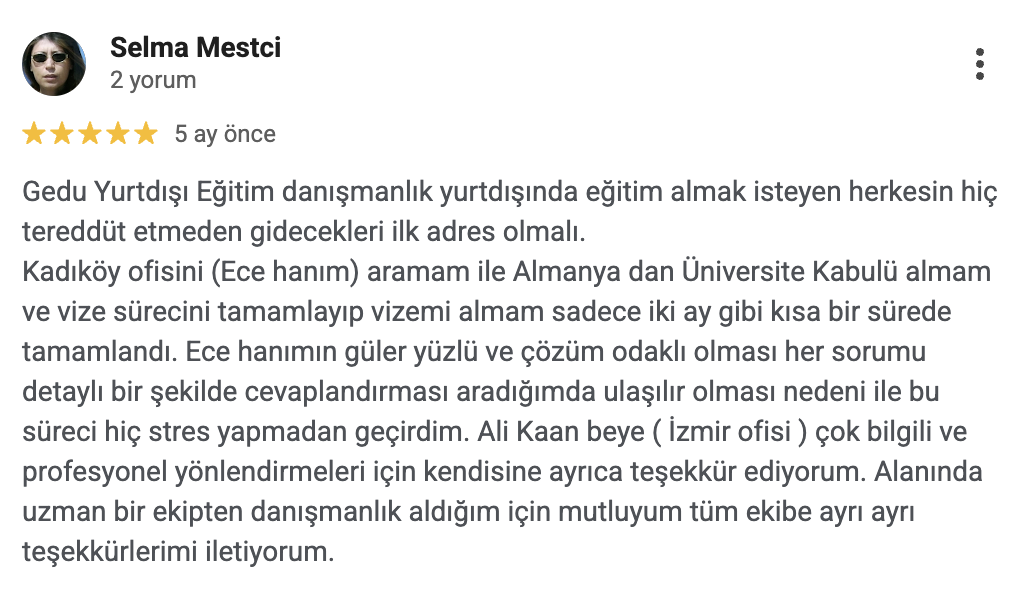Select the fourth rating star
Image resolution: width=1018 pixels, height=592 pixels.
tap(118, 134)
